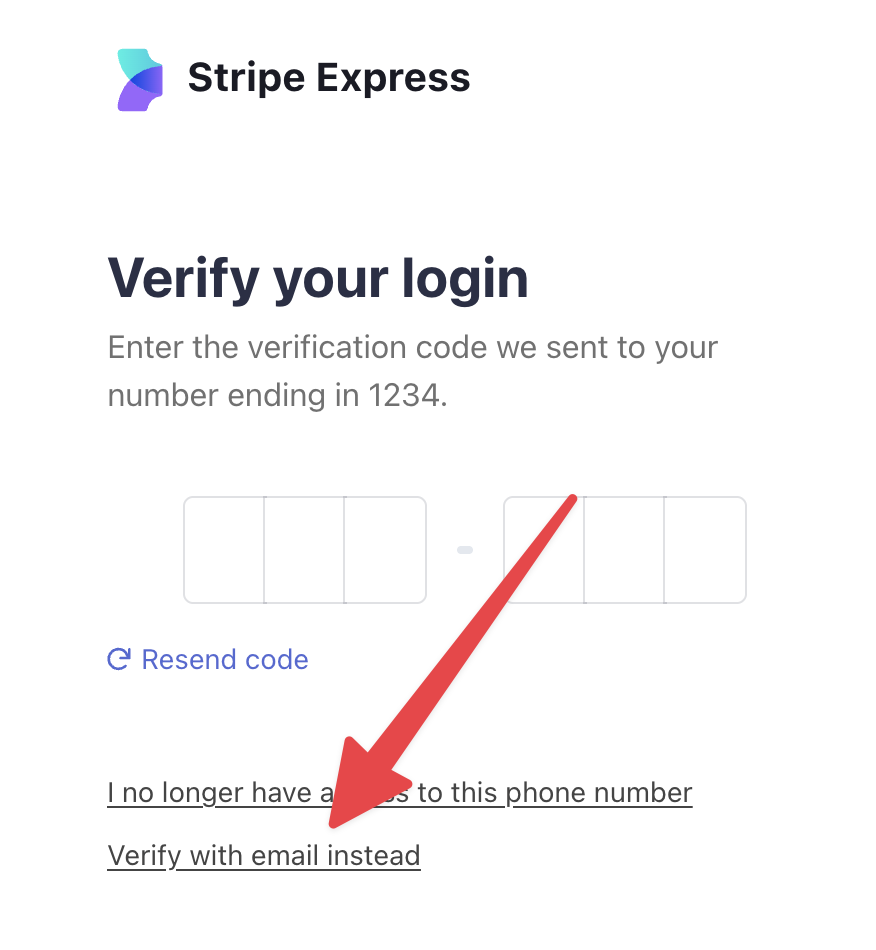Image resolution: width=876 pixels, height=950 pixels.
Task: Select the first verification code digit box
Action: coord(224,550)
